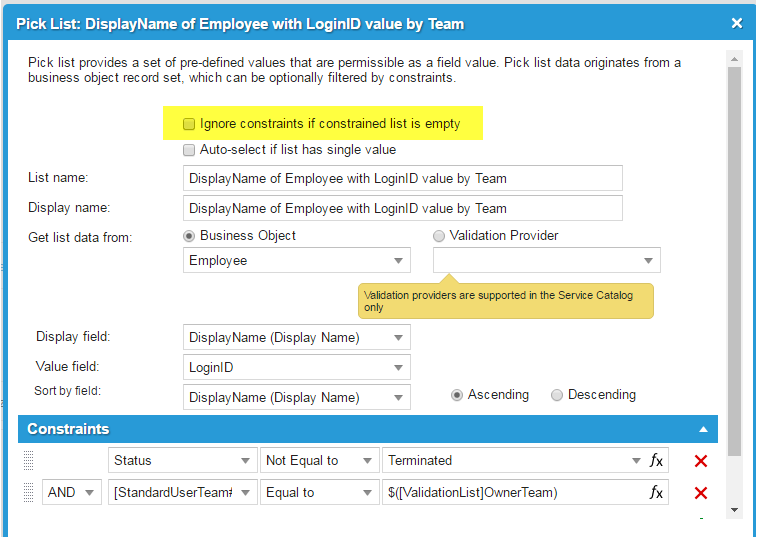Viewport: 757px width, 537px height.
Task: Enable Ignore constraints if constrained list is empty
Action: [189, 124]
